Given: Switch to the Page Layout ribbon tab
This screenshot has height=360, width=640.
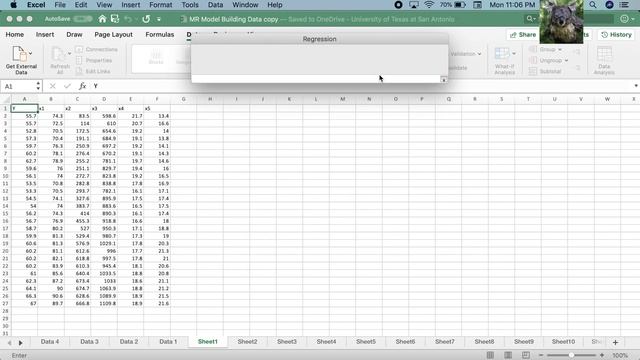Looking at the screenshot, I should click(x=113, y=35).
